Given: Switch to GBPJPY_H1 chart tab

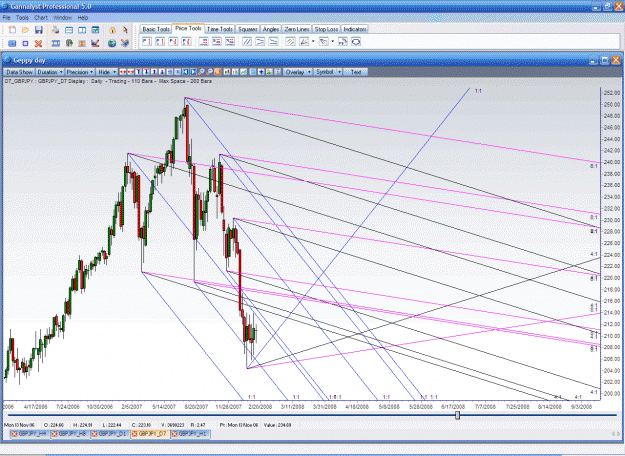Looking at the screenshot, I should coord(190,434).
